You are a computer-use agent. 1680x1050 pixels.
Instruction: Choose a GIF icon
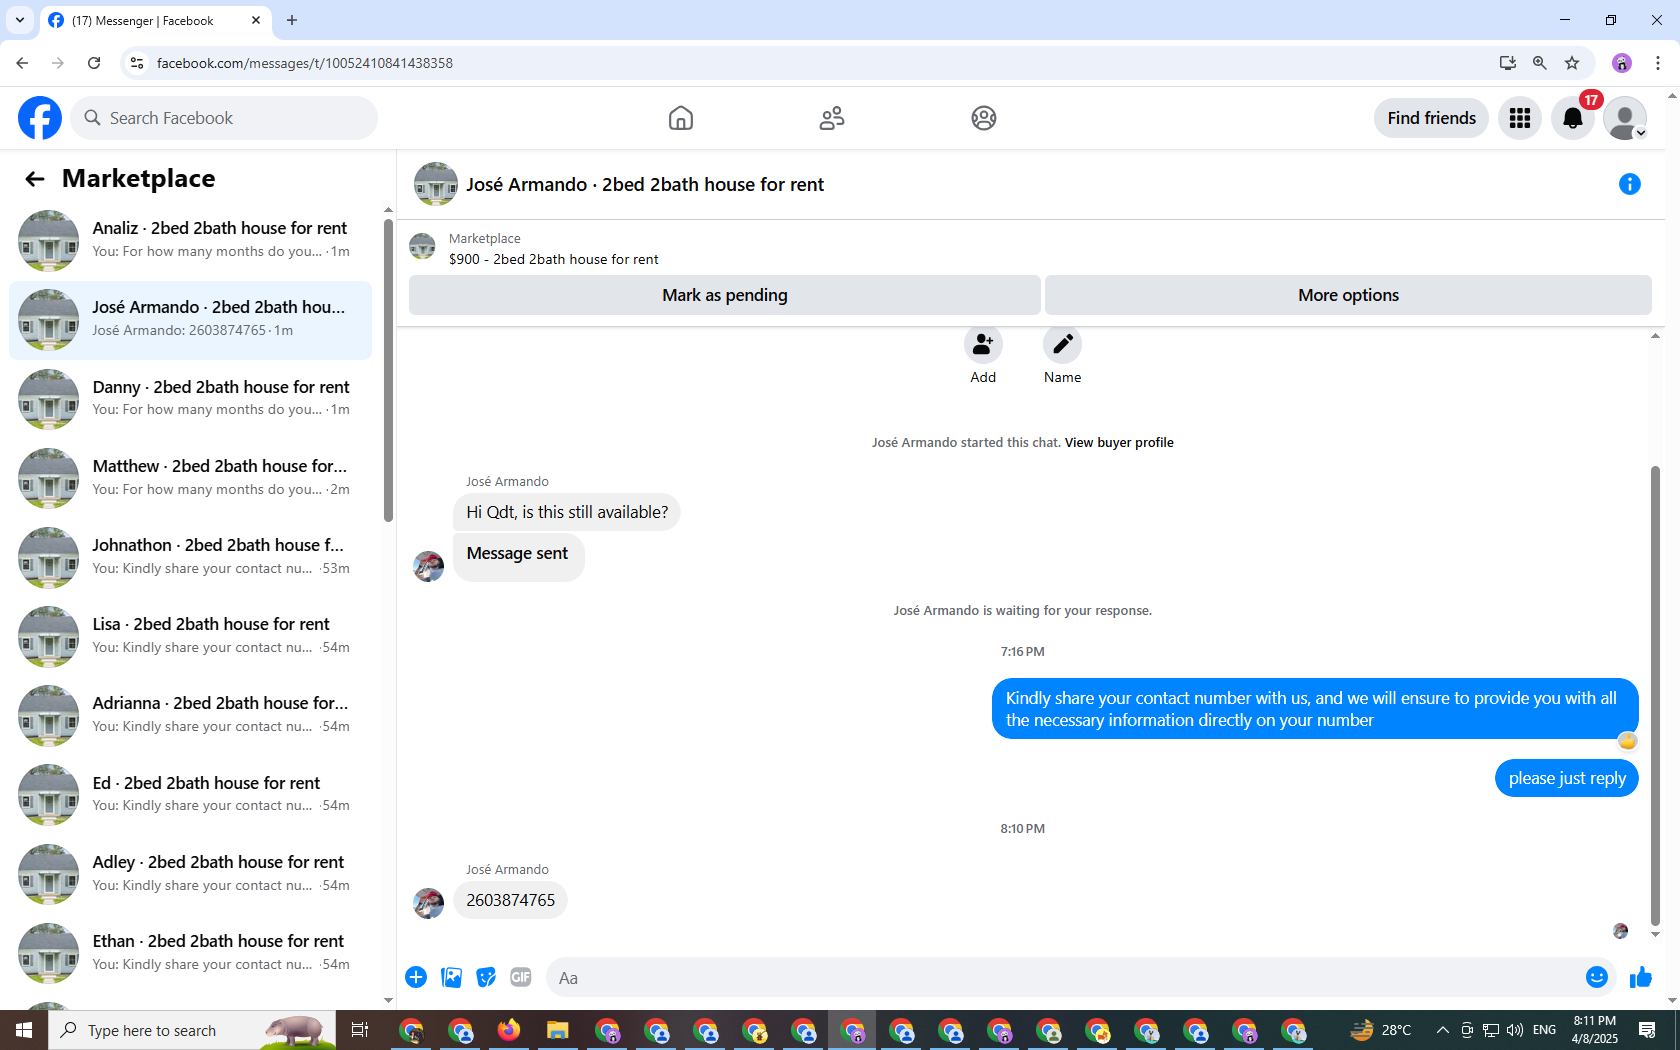coord(521,977)
